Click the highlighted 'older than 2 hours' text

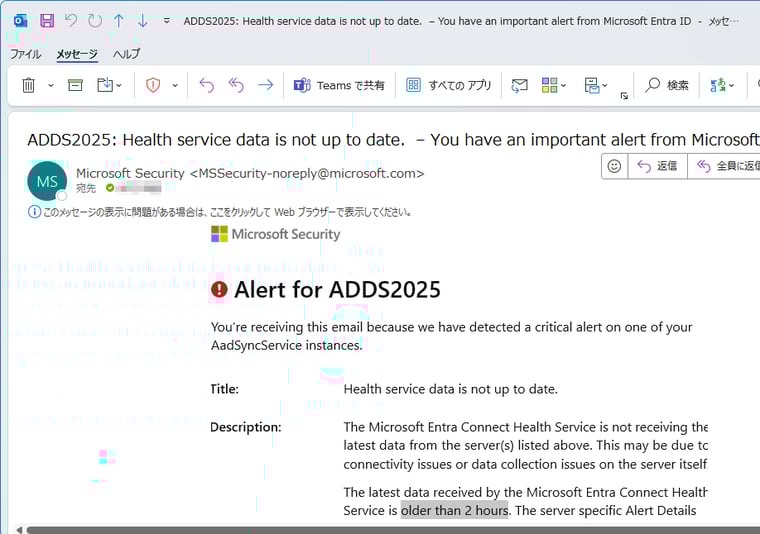(454, 510)
